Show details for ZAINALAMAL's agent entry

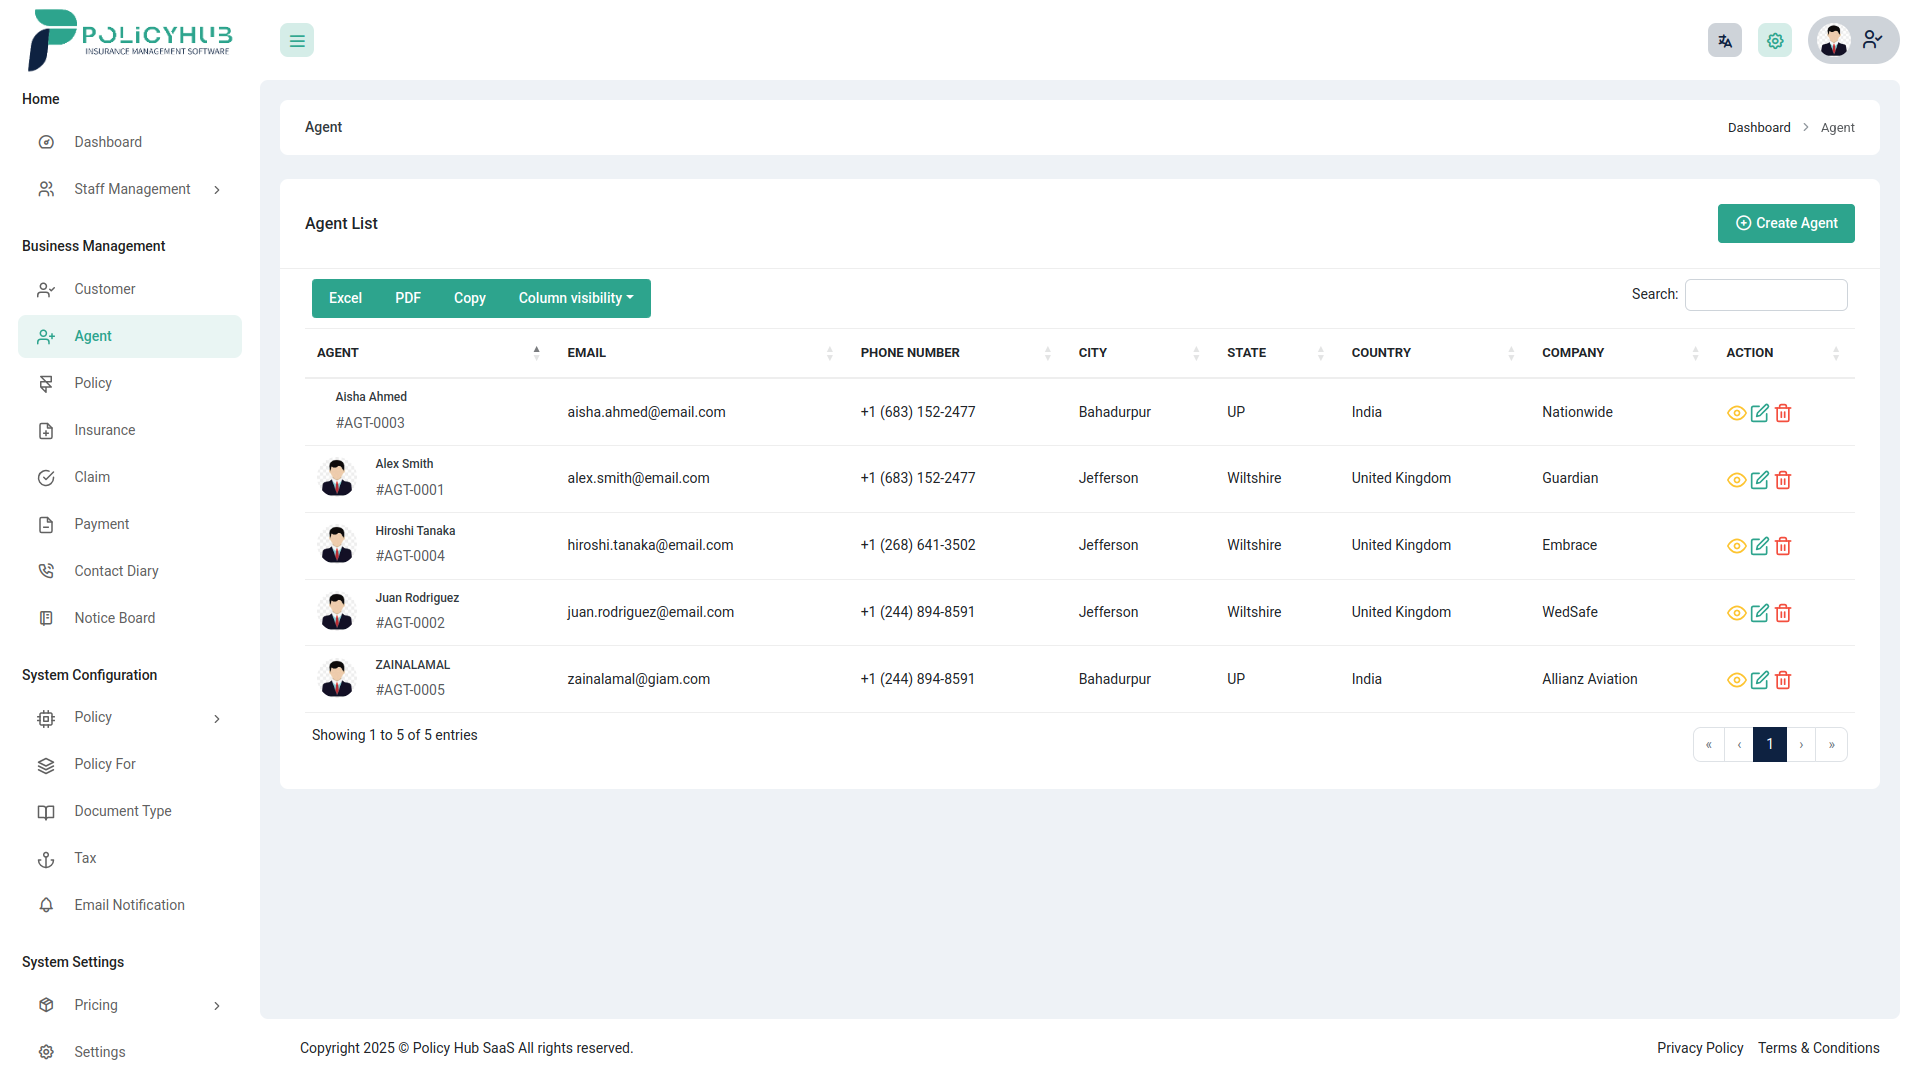1737,680
